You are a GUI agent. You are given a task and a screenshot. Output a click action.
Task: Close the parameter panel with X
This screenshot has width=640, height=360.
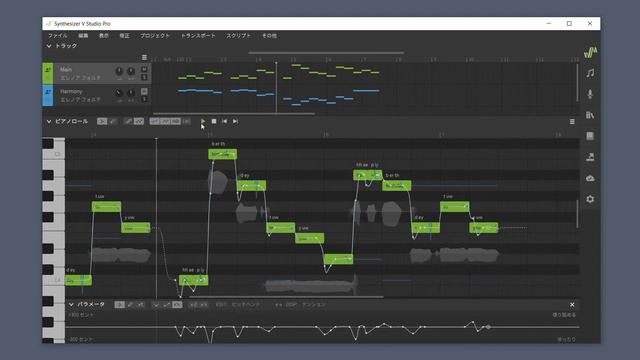[572, 304]
